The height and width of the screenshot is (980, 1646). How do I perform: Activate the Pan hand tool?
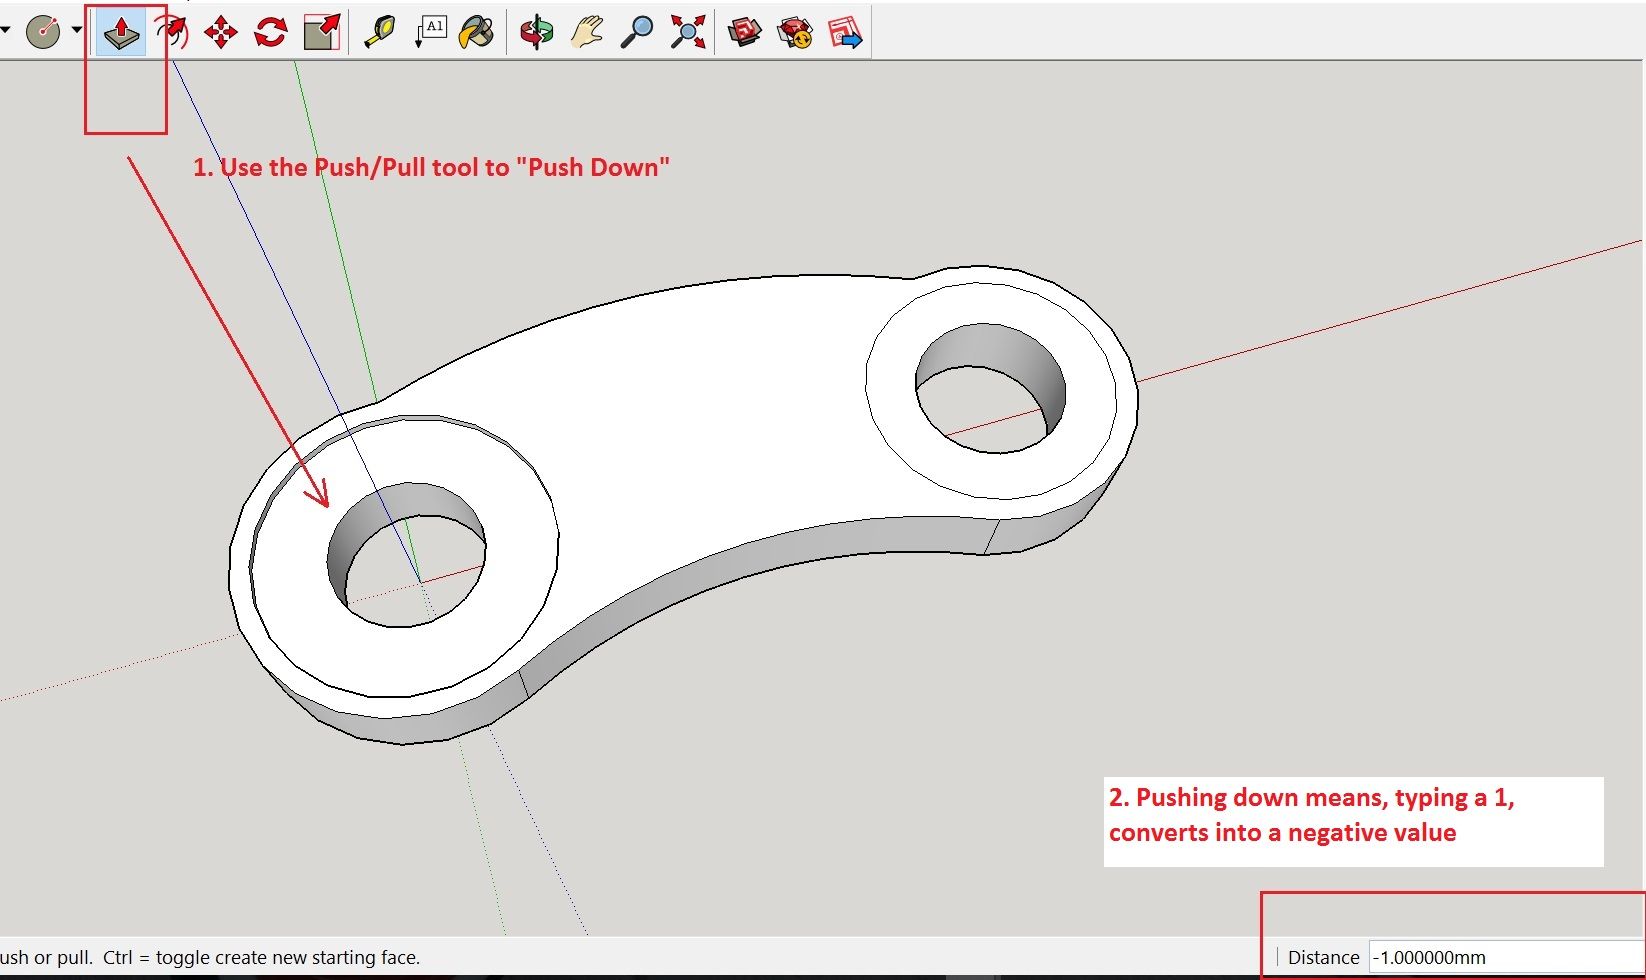click(585, 31)
